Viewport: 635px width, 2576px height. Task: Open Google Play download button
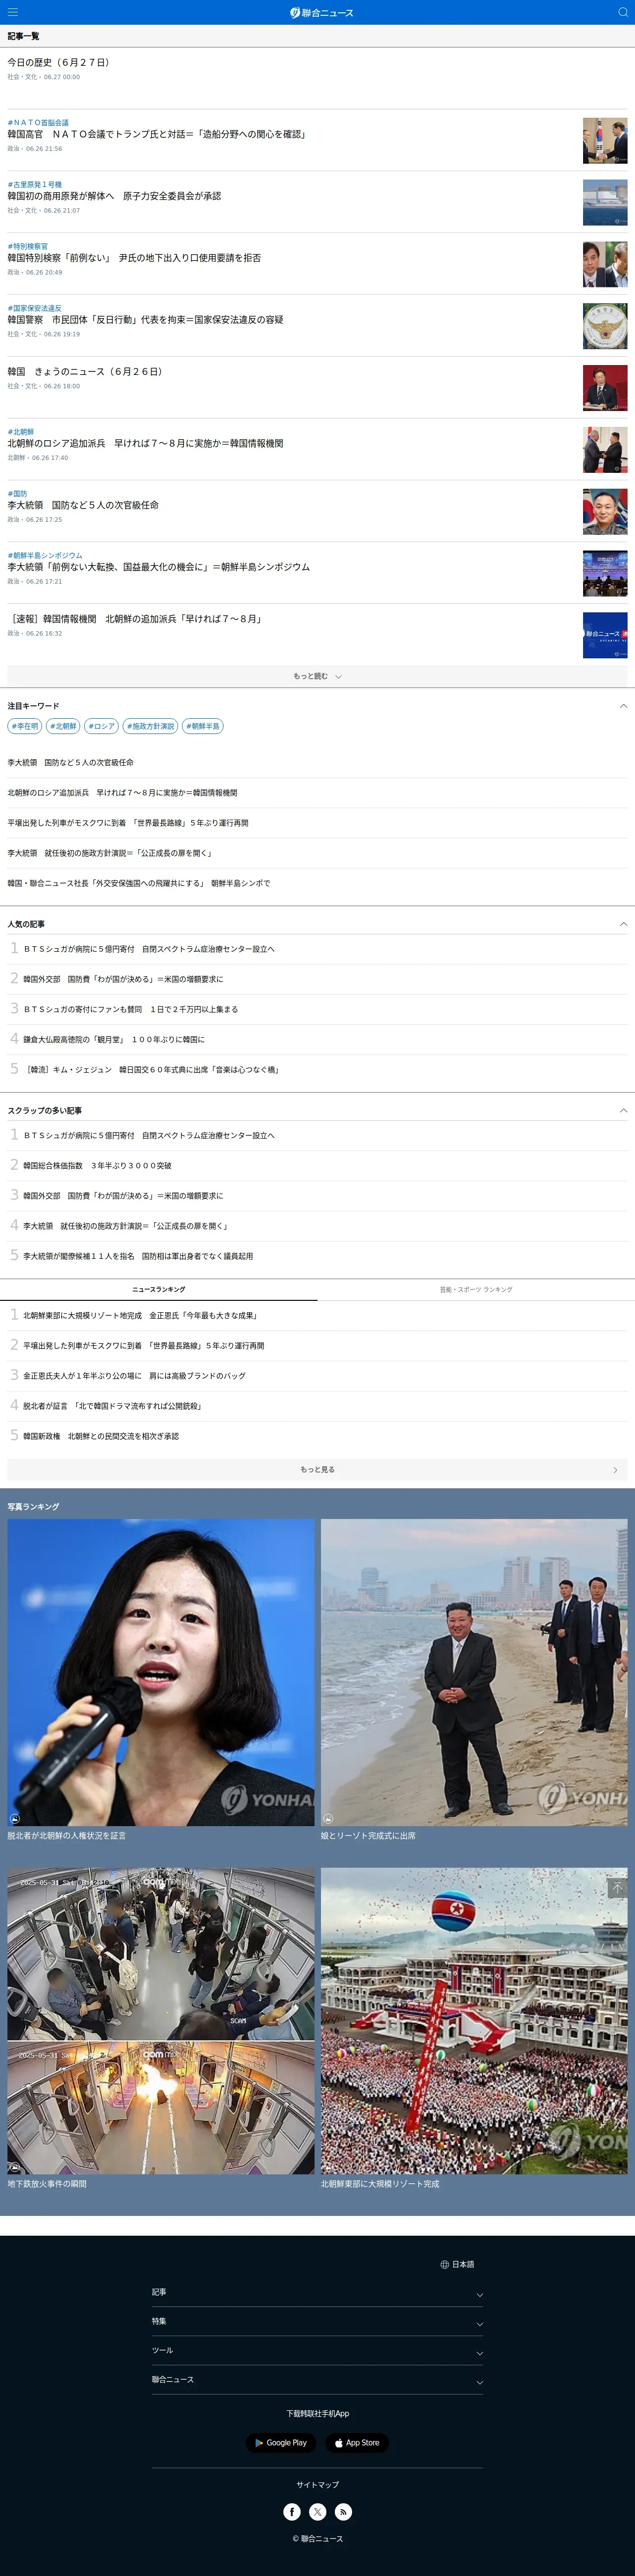click(281, 2442)
